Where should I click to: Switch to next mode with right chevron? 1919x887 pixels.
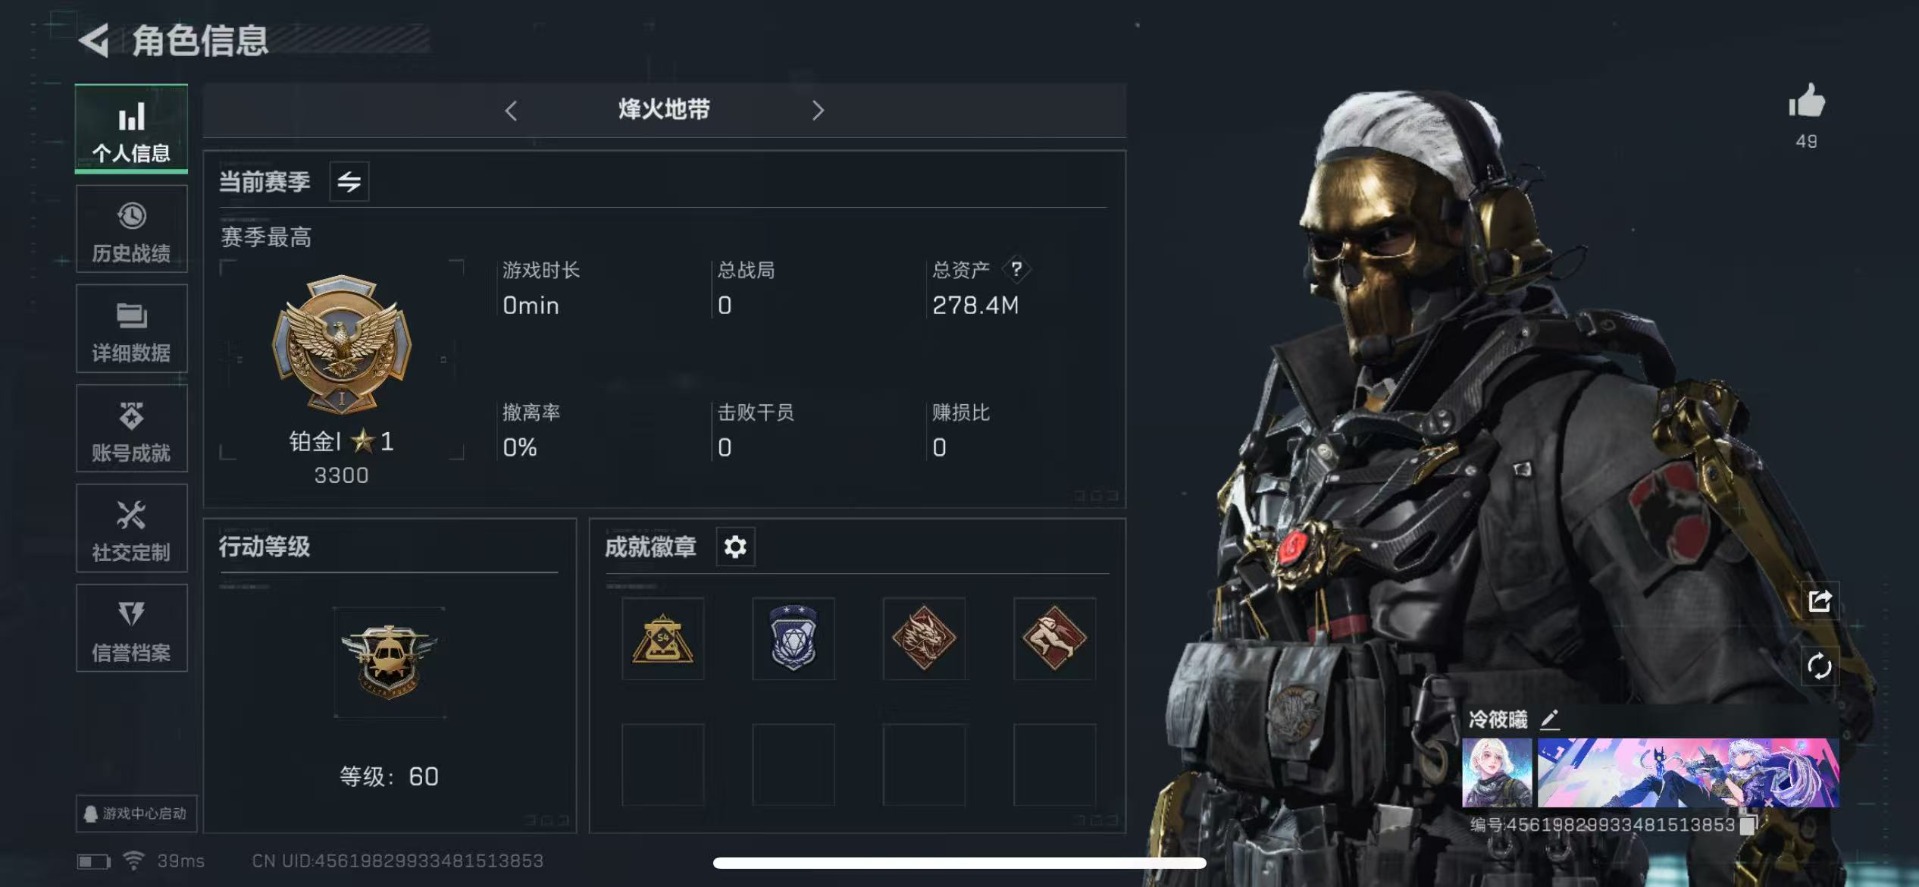[818, 110]
